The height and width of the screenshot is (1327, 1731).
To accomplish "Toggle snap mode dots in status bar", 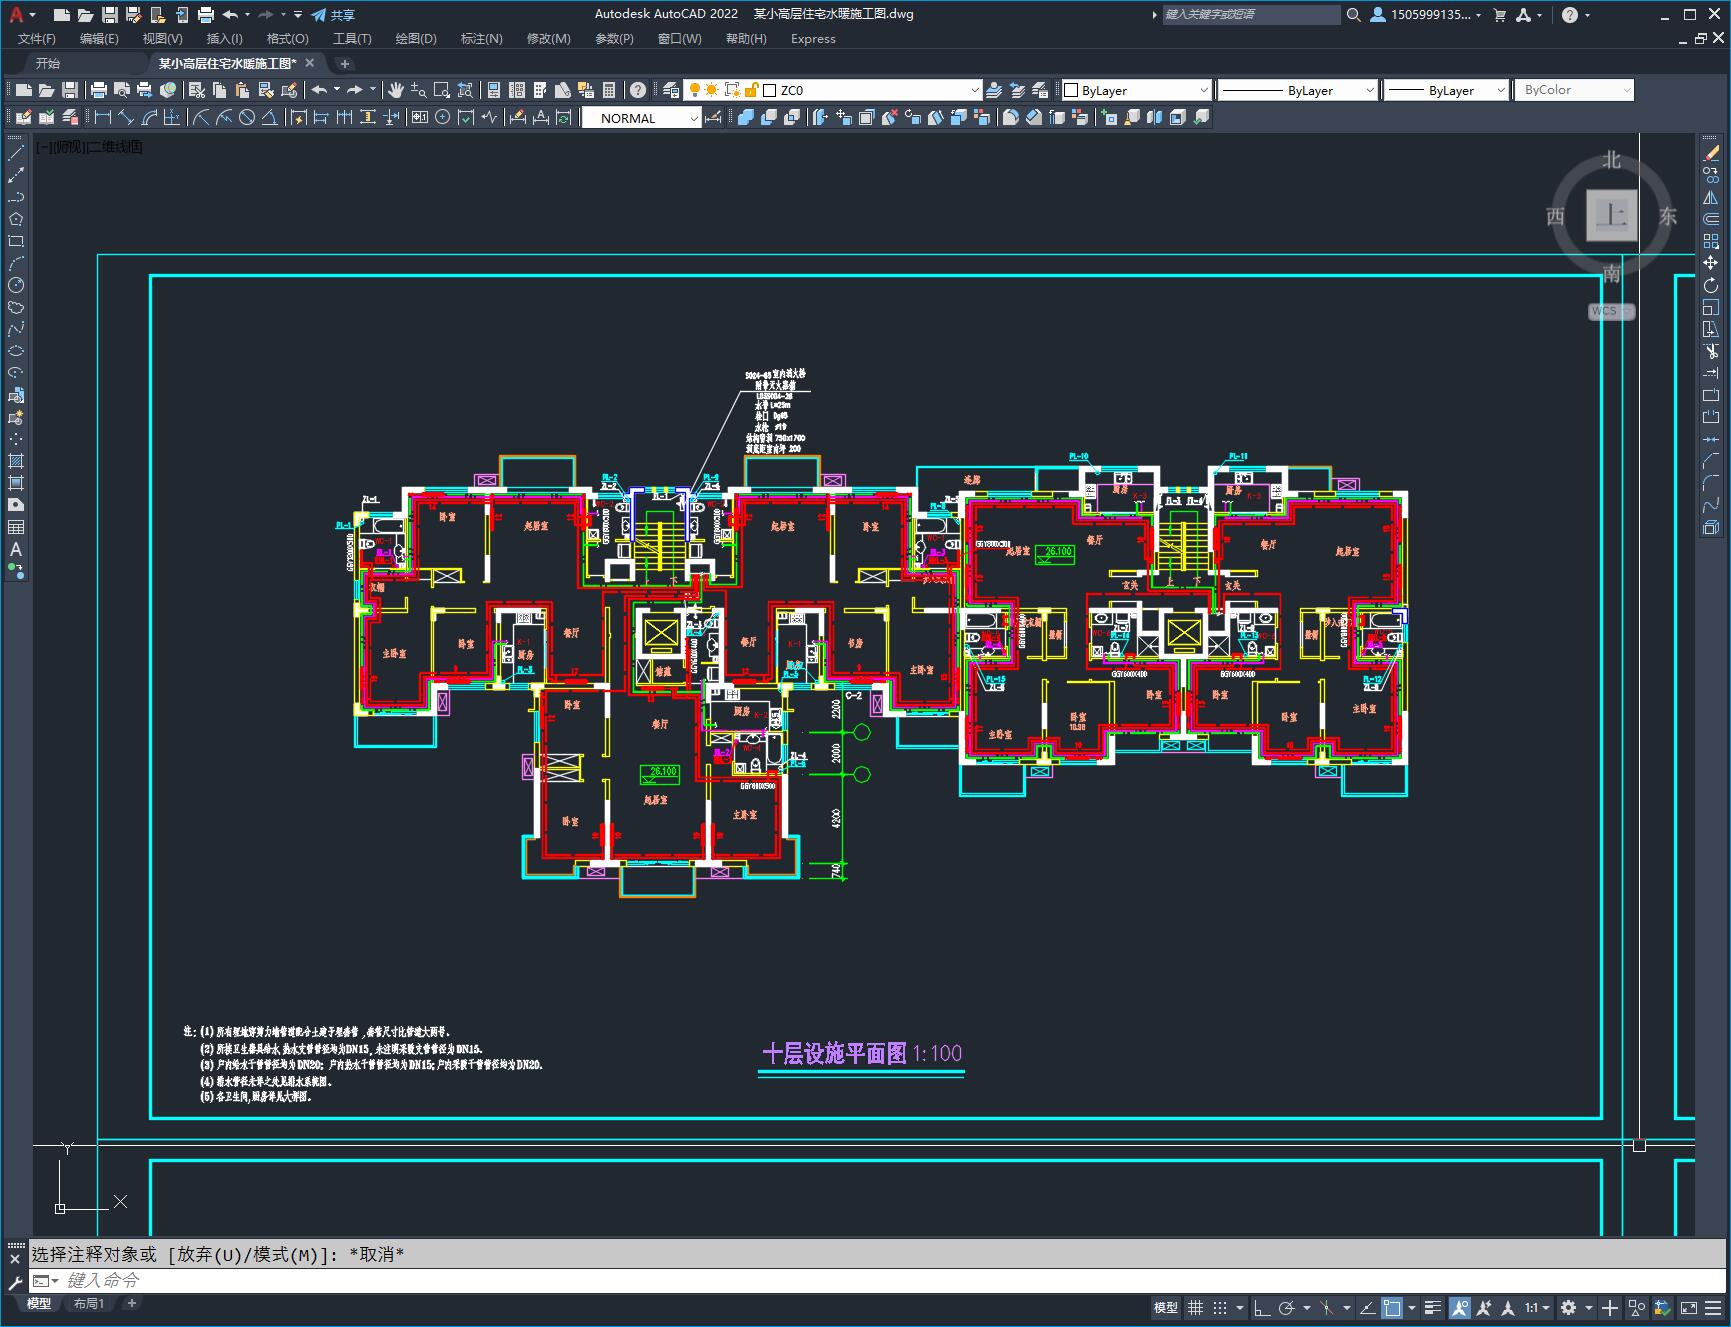I will [1220, 1307].
